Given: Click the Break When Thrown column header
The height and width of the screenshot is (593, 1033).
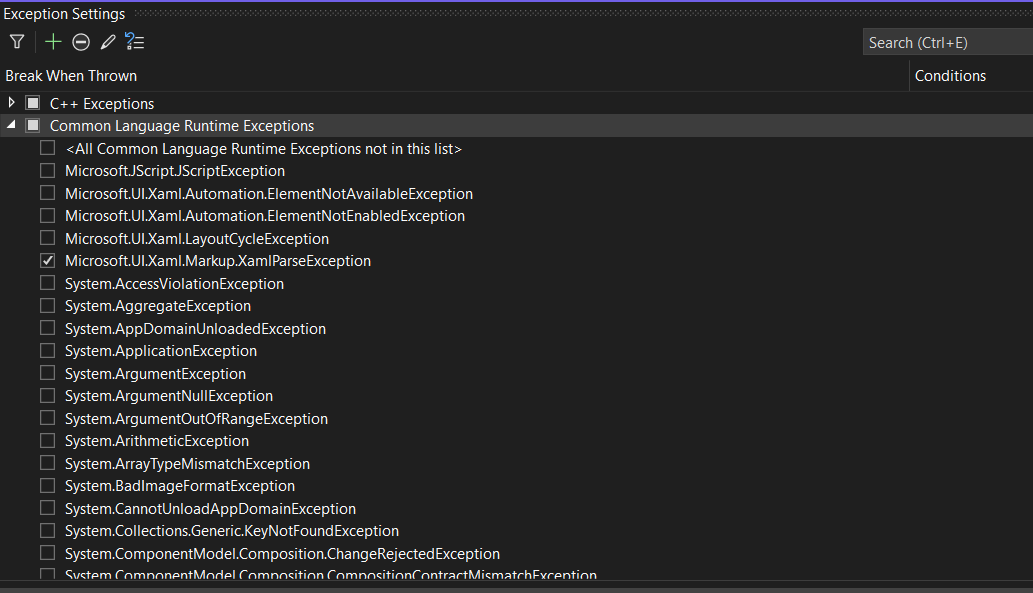Looking at the screenshot, I should point(71,76).
